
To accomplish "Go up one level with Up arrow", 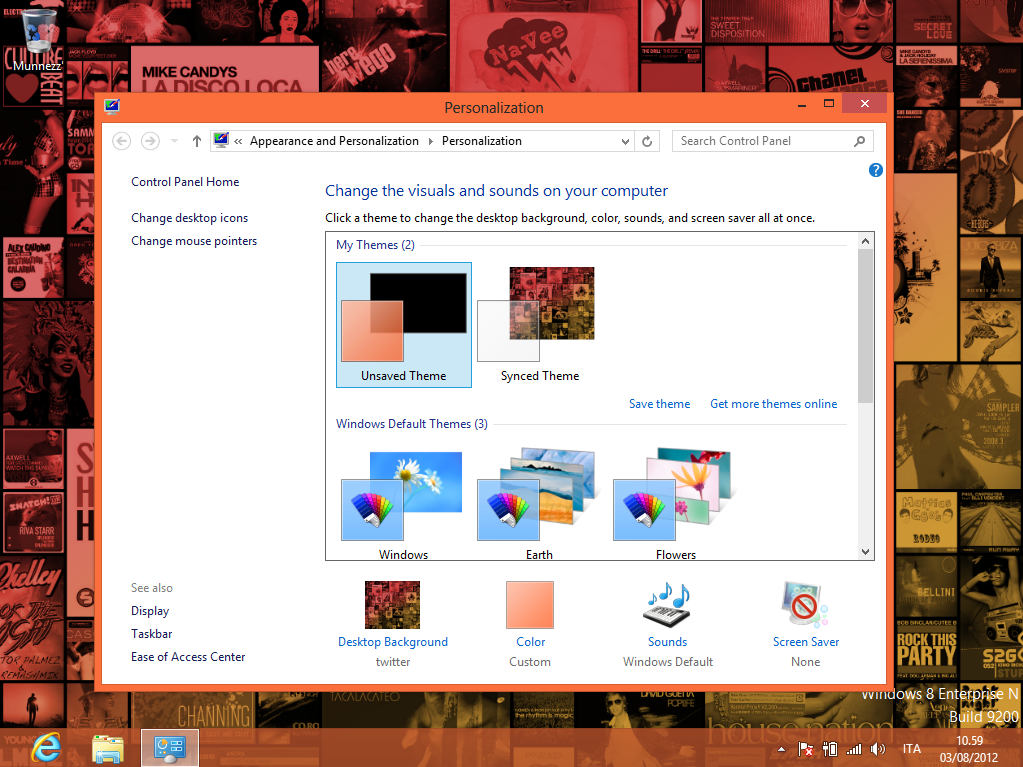I will pos(196,141).
